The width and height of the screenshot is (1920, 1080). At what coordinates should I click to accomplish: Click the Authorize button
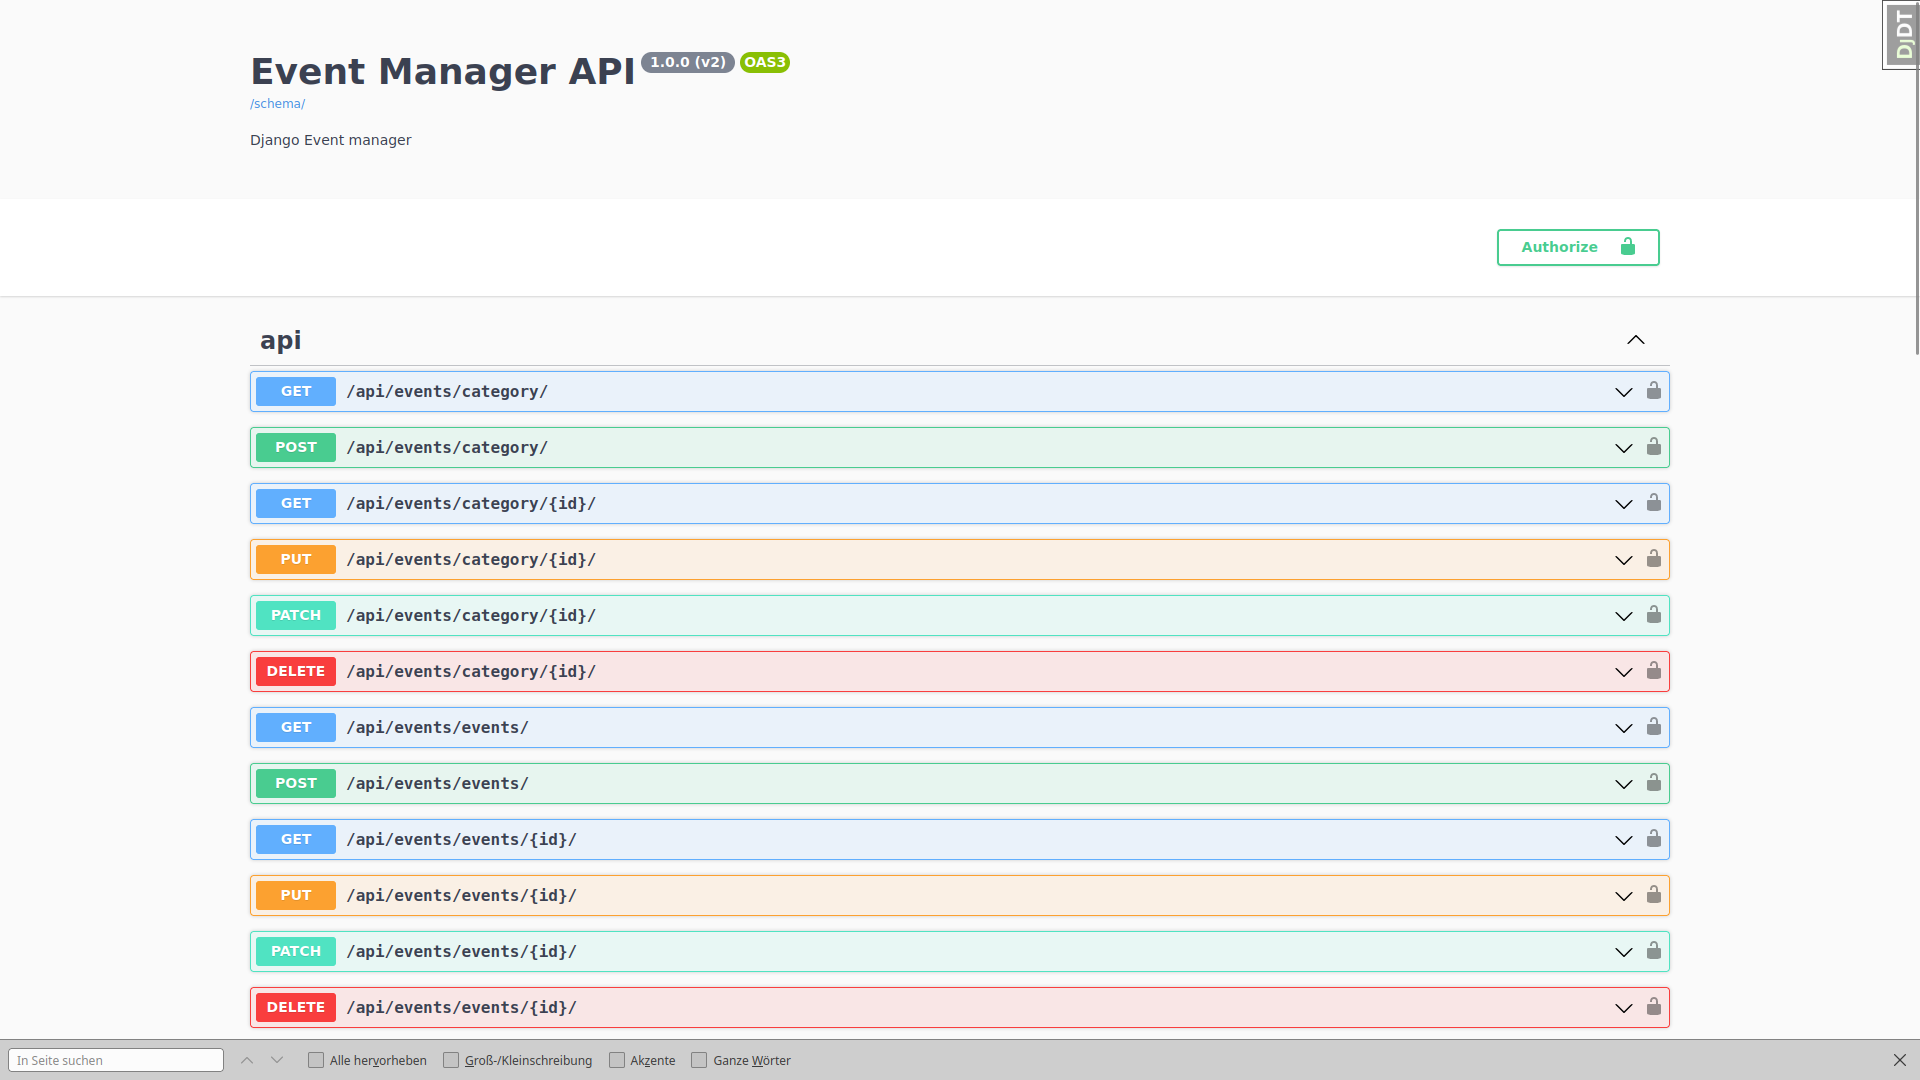click(x=1577, y=247)
